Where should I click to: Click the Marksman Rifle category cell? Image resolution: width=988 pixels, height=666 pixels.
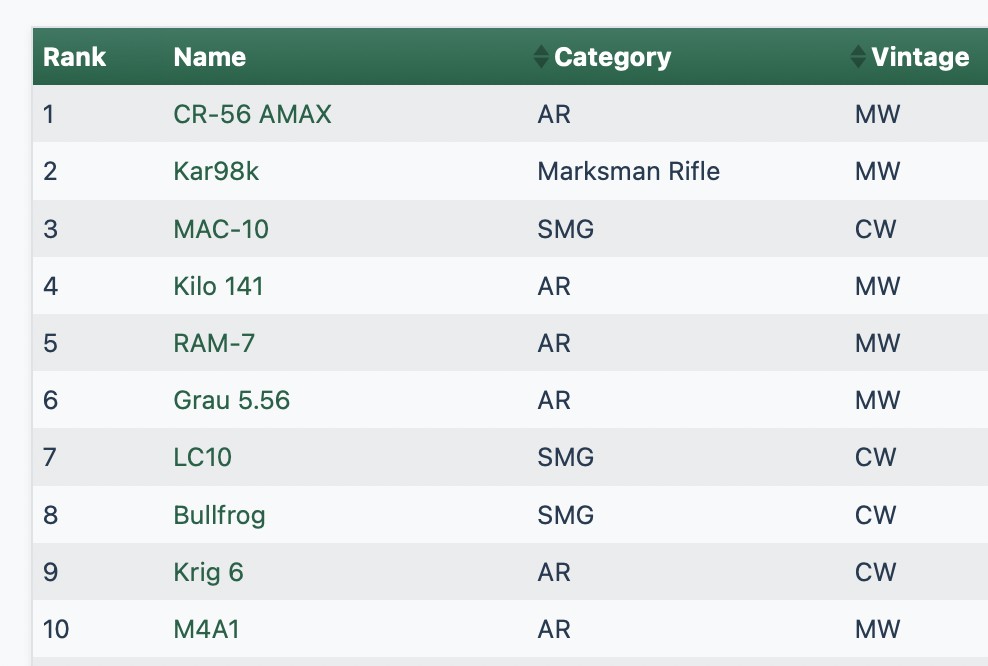pyautogui.click(x=628, y=171)
